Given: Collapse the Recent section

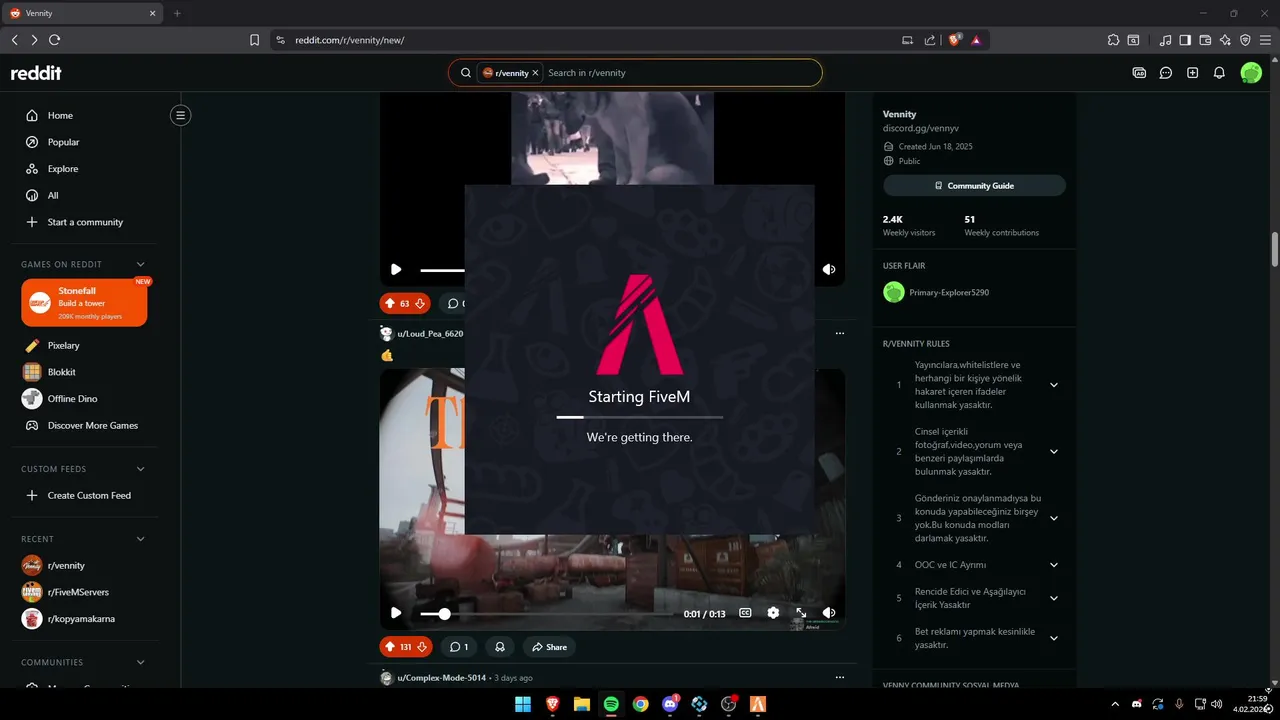Looking at the screenshot, I should pos(140,539).
